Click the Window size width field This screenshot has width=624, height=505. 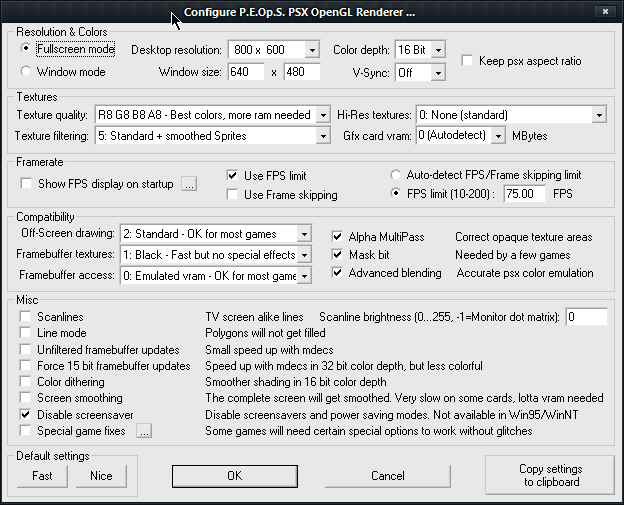[246, 72]
